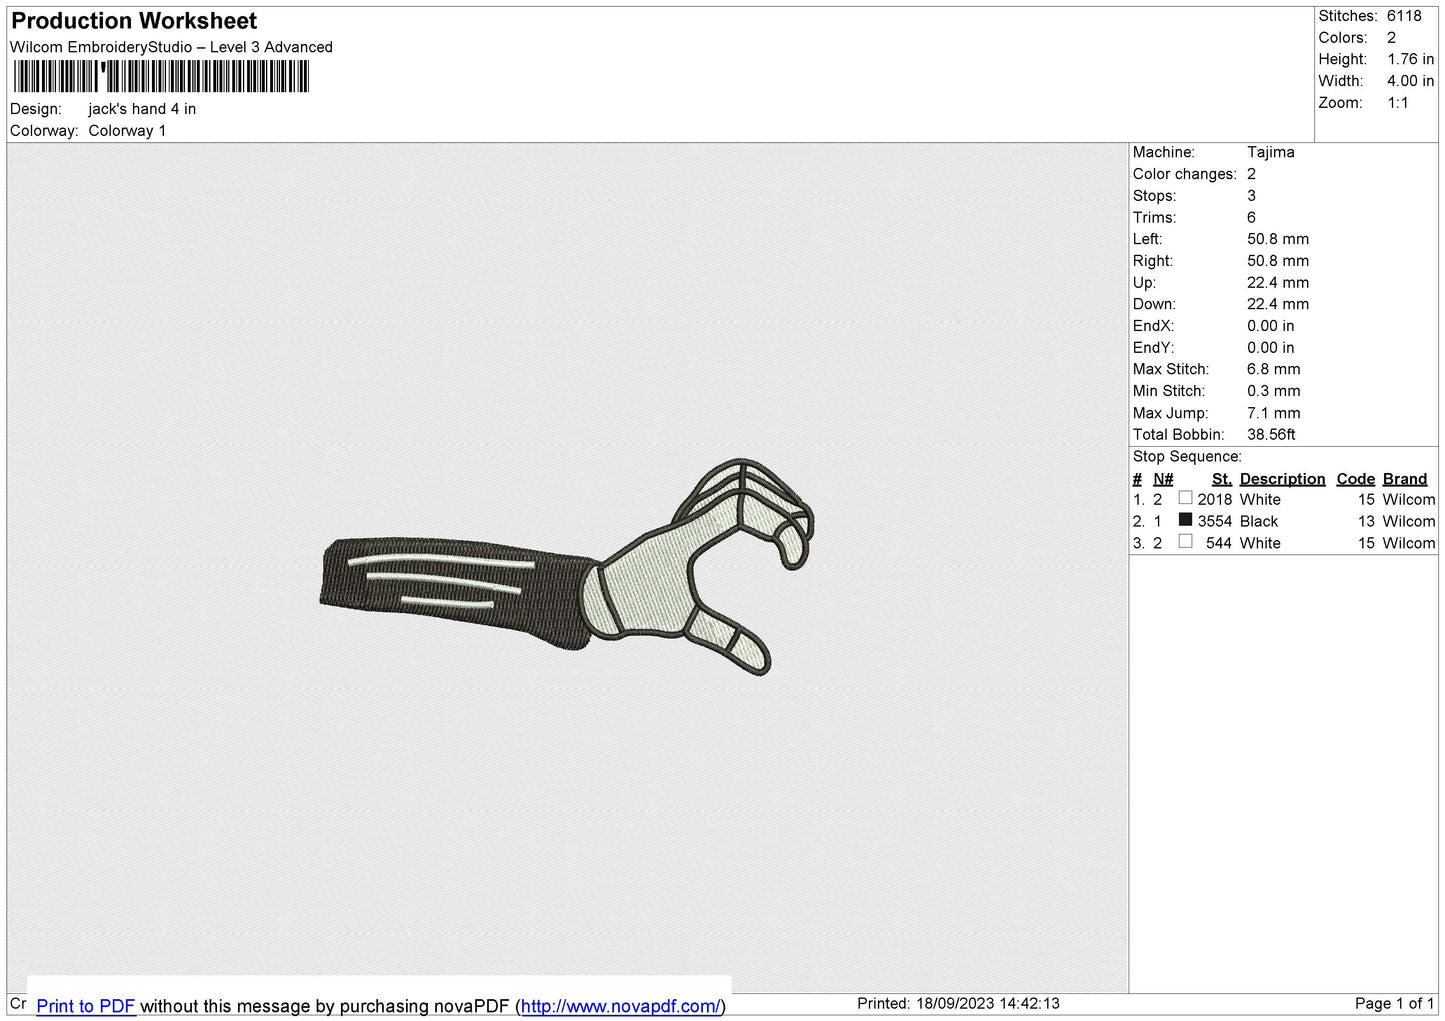Select the White description in row 1
The width and height of the screenshot is (1445, 1021).
click(x=1260, y=499)
